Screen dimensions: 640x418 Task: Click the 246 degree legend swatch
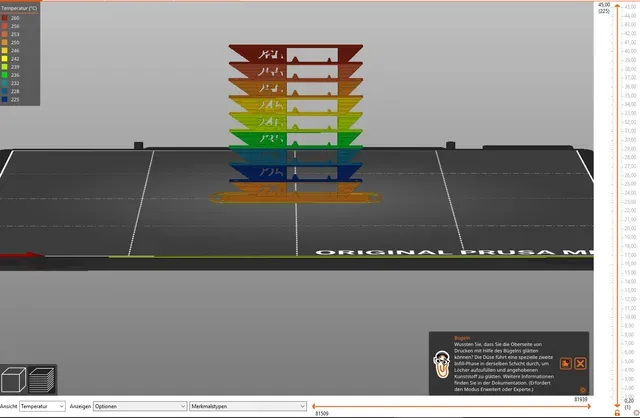click(x=4, y=51)
